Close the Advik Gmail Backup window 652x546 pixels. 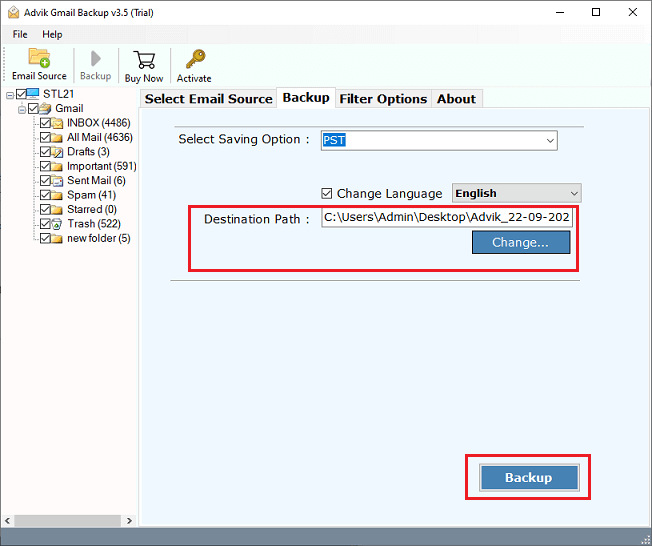click(632, 12)
